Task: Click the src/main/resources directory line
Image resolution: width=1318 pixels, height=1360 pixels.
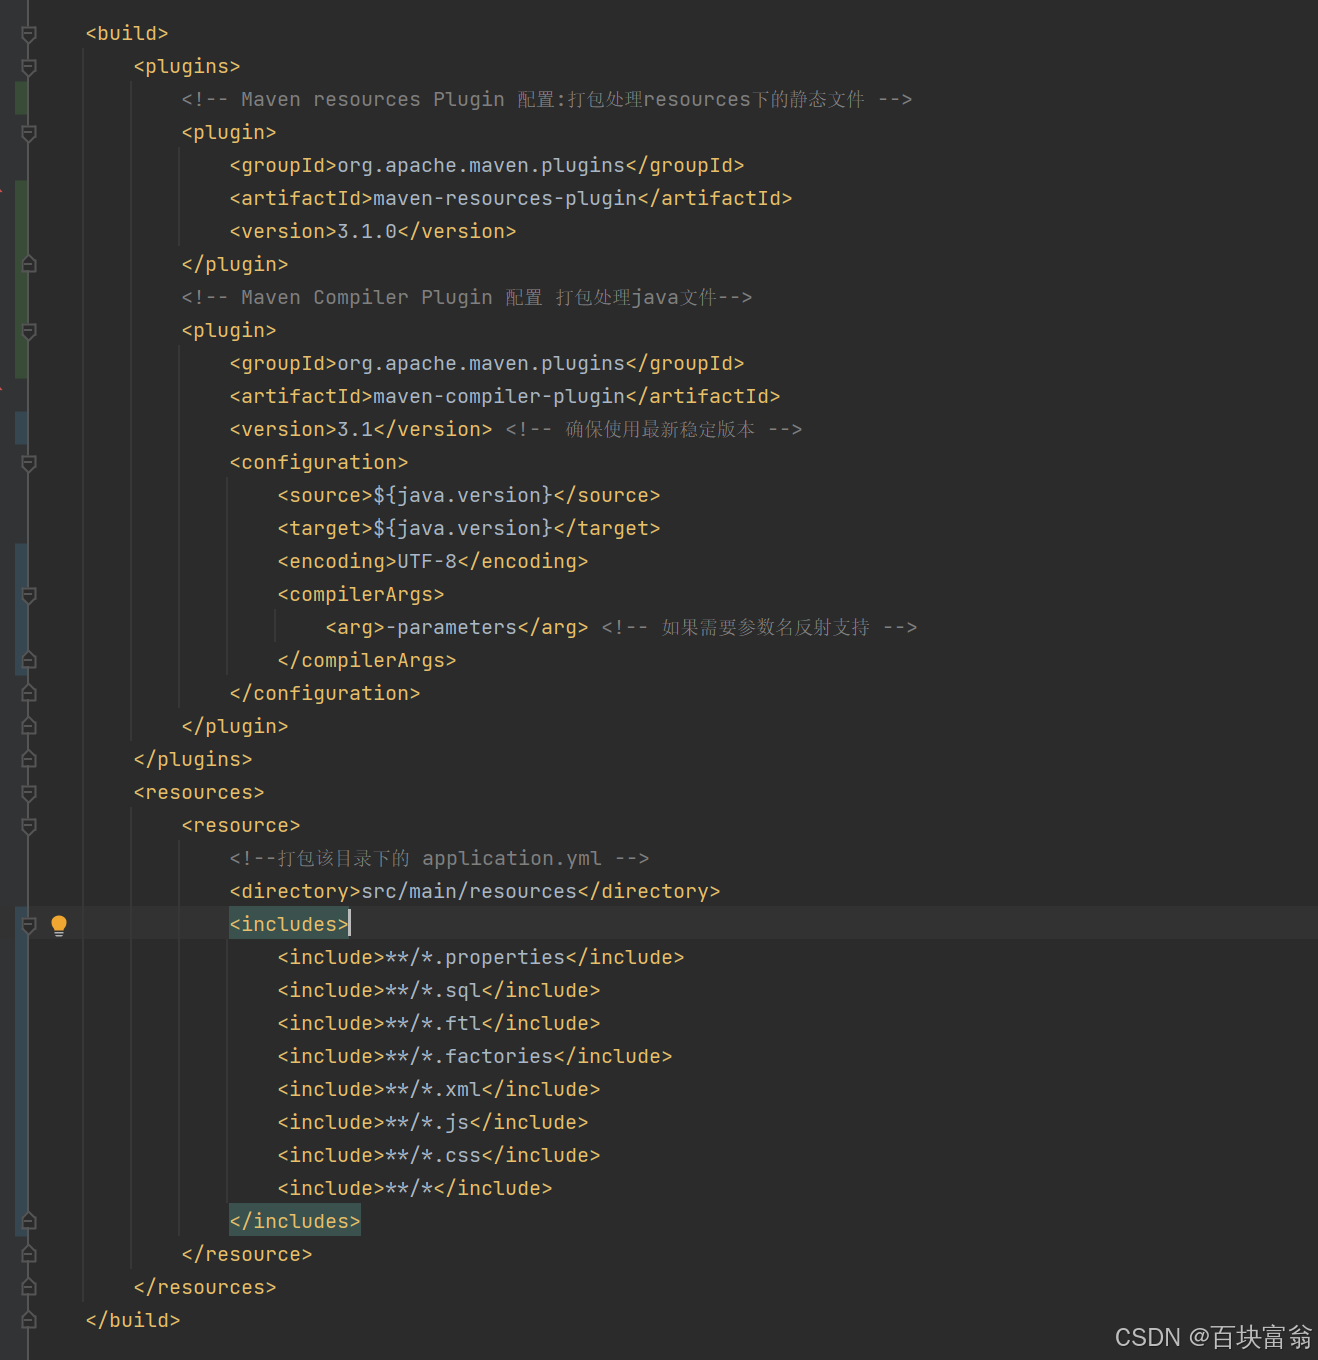Action: 475,892
